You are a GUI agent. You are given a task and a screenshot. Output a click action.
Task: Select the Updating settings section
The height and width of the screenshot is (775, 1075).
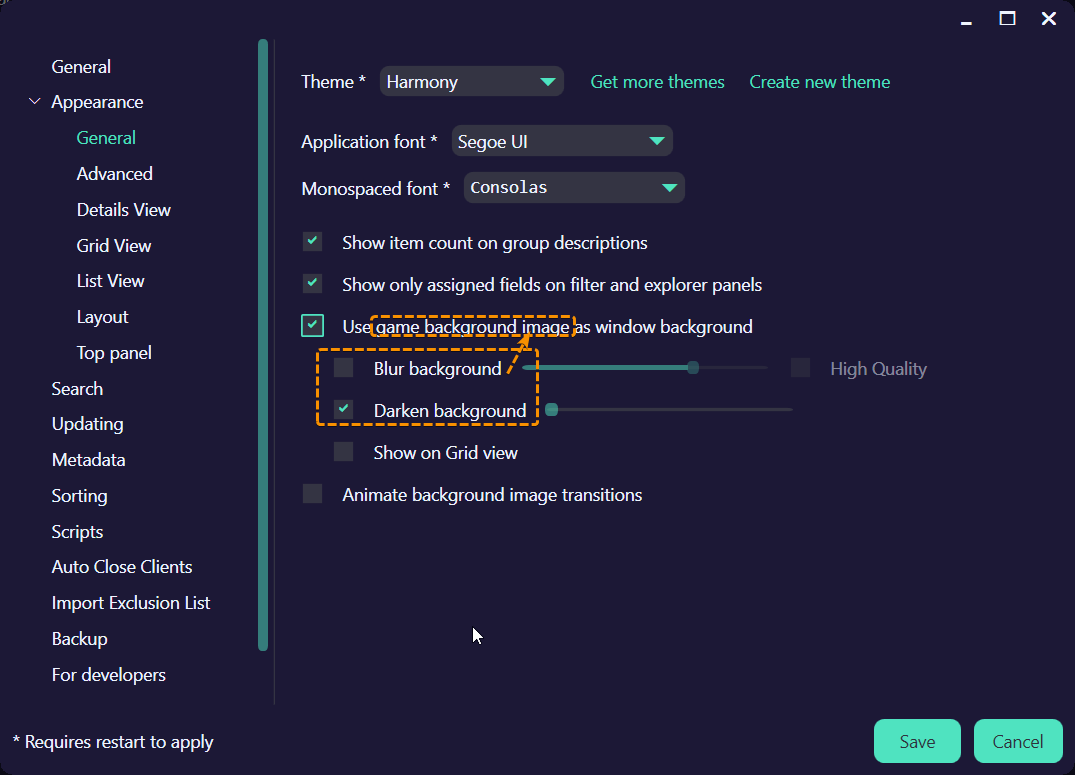pos(87,423)
